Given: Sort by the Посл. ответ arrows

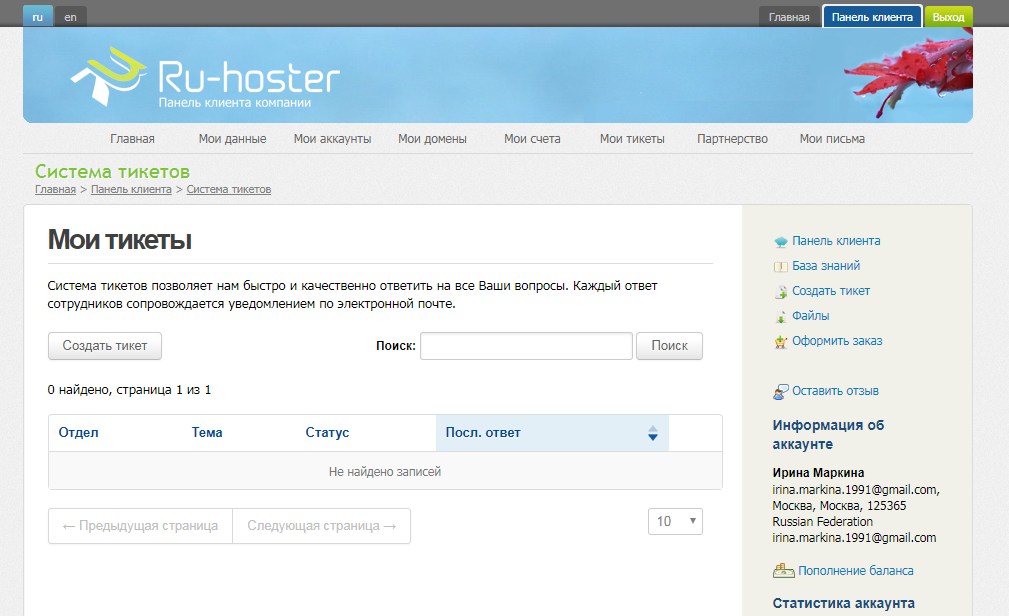Looking at the screenshot, I should point(653,433).
